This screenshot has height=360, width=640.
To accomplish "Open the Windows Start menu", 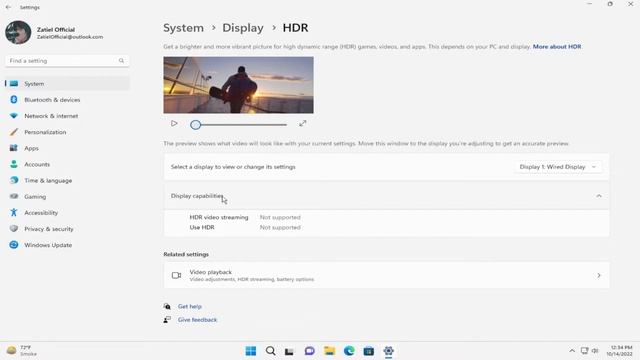I will pyautogui.click(x=251, y=351).
